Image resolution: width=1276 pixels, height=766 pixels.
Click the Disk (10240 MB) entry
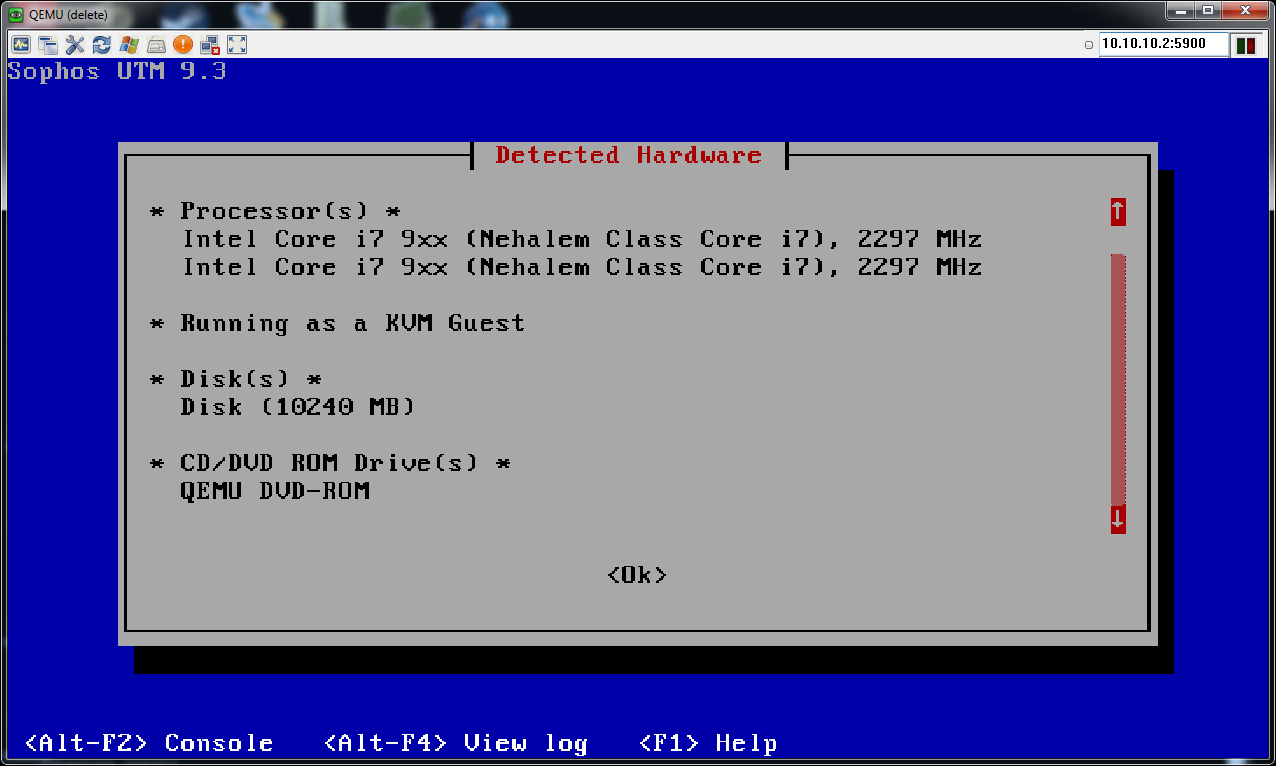pyautogui.click(x=298, y=407)
